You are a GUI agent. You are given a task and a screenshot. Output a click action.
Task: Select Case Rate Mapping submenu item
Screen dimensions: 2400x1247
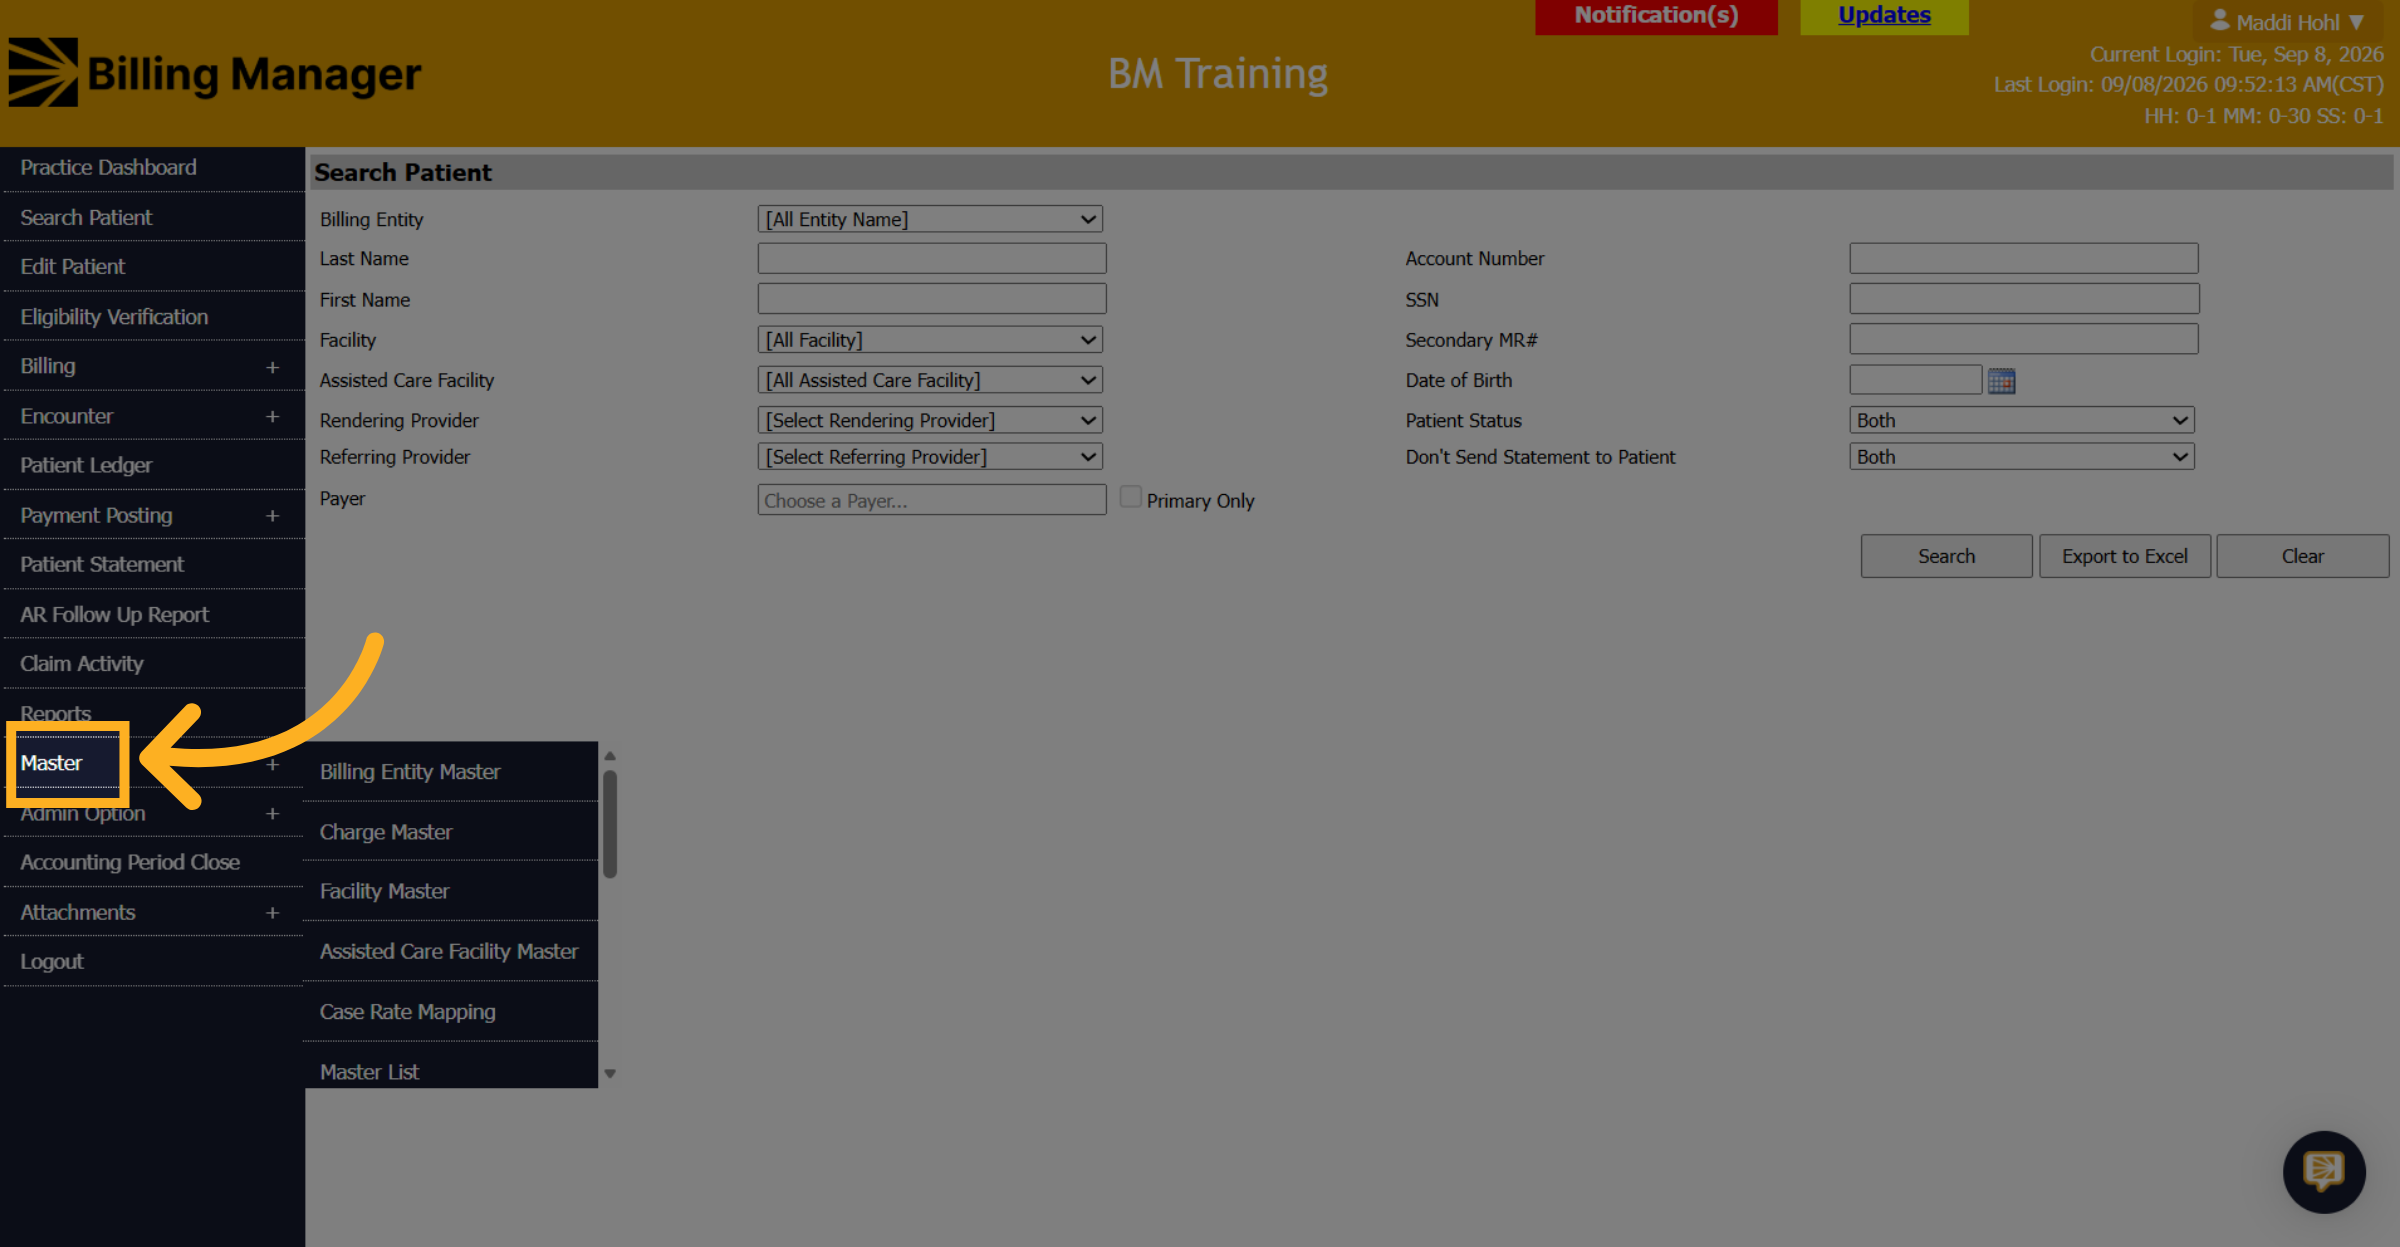[450, 1012]
